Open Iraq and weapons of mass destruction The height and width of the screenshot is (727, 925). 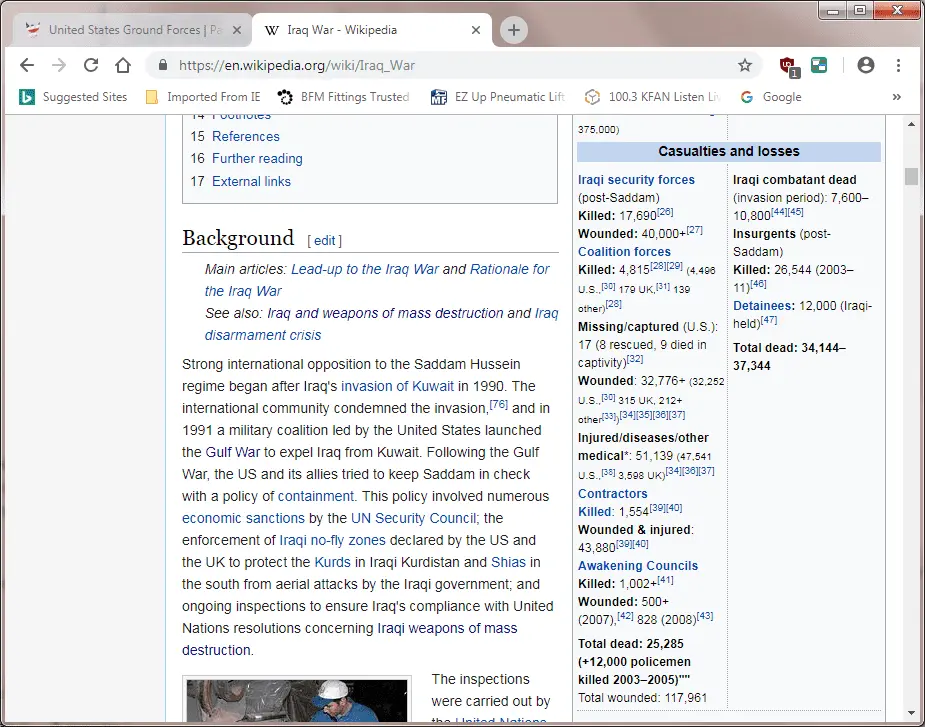click(385, 313)
